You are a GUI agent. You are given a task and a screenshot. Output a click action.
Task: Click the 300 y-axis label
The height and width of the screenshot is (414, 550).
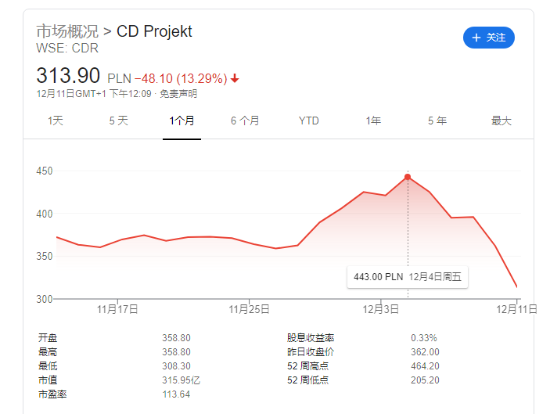45,299
